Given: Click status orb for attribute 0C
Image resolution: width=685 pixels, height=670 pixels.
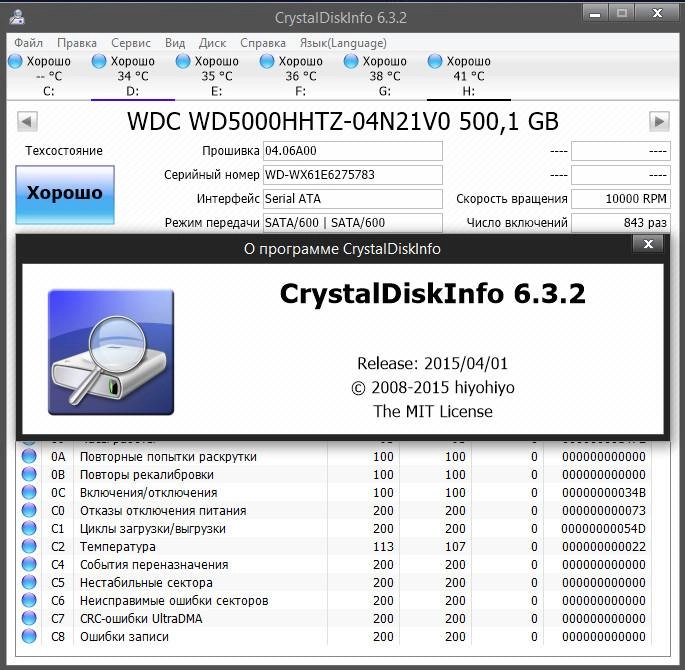Looking at the screenshot, I should (29, 492).
